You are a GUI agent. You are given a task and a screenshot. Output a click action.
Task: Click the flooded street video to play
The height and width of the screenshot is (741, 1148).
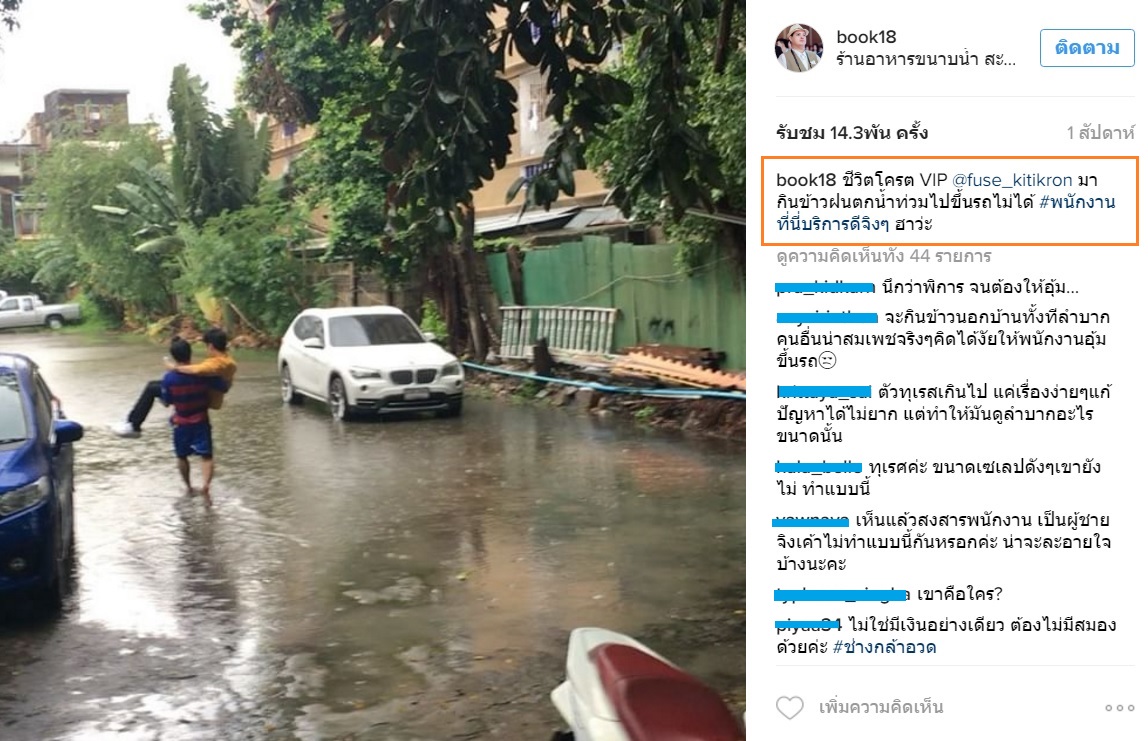(x=373, y=370)
